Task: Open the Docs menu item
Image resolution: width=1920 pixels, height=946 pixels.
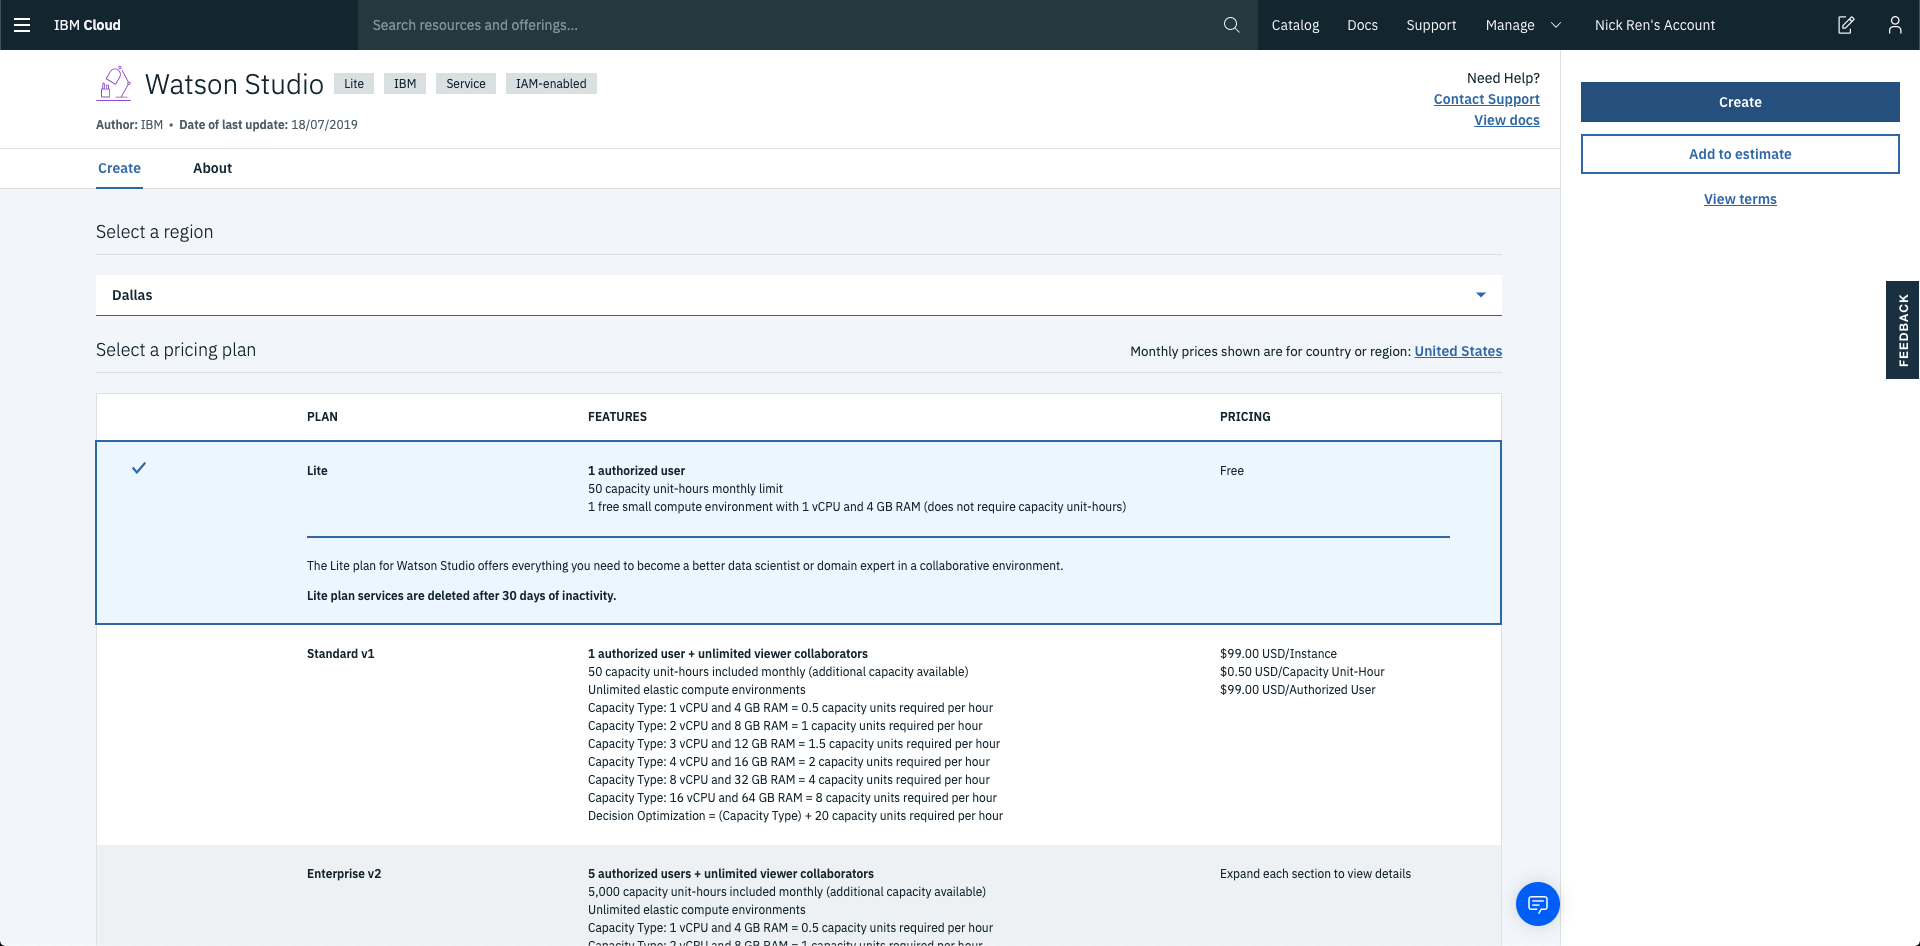Action: tap(1362, 25)
